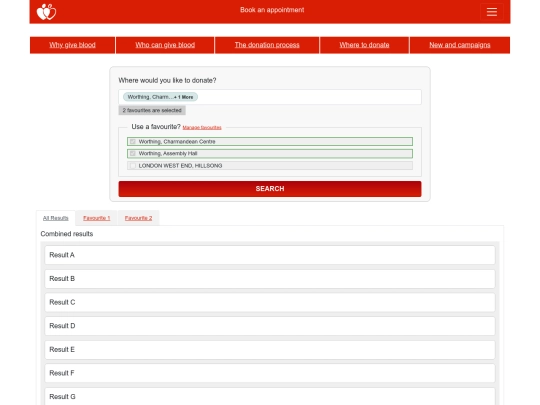Click the 2 favourites are selected label
The width and height of the screenshot is (540, 405).
[152, 110]
